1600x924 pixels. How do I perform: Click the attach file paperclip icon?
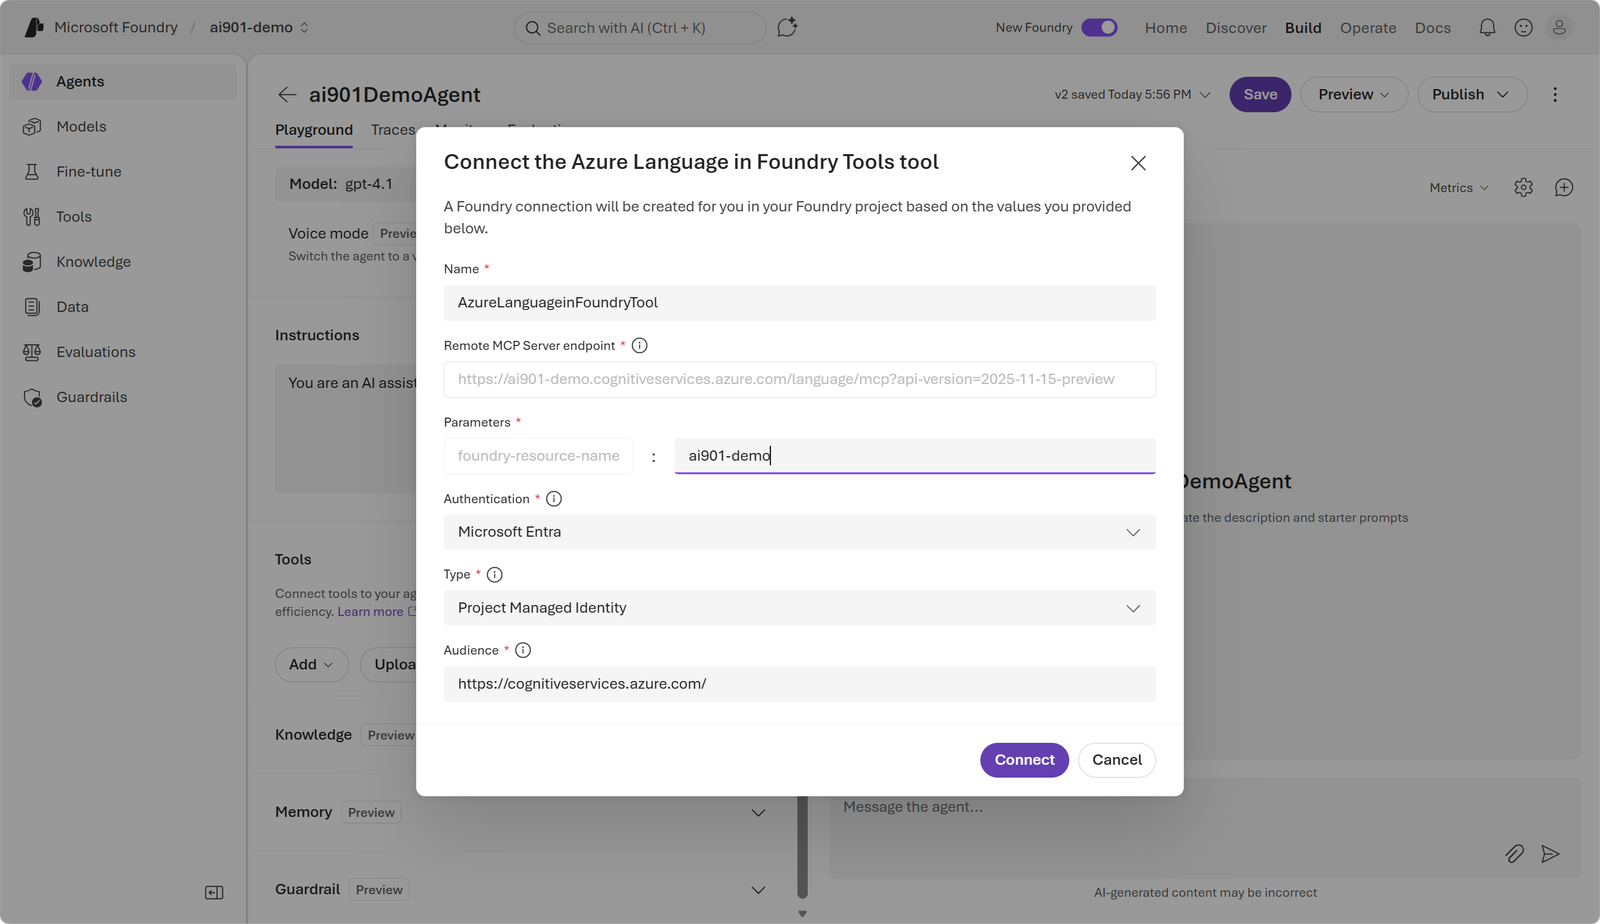click(1515, 854)
